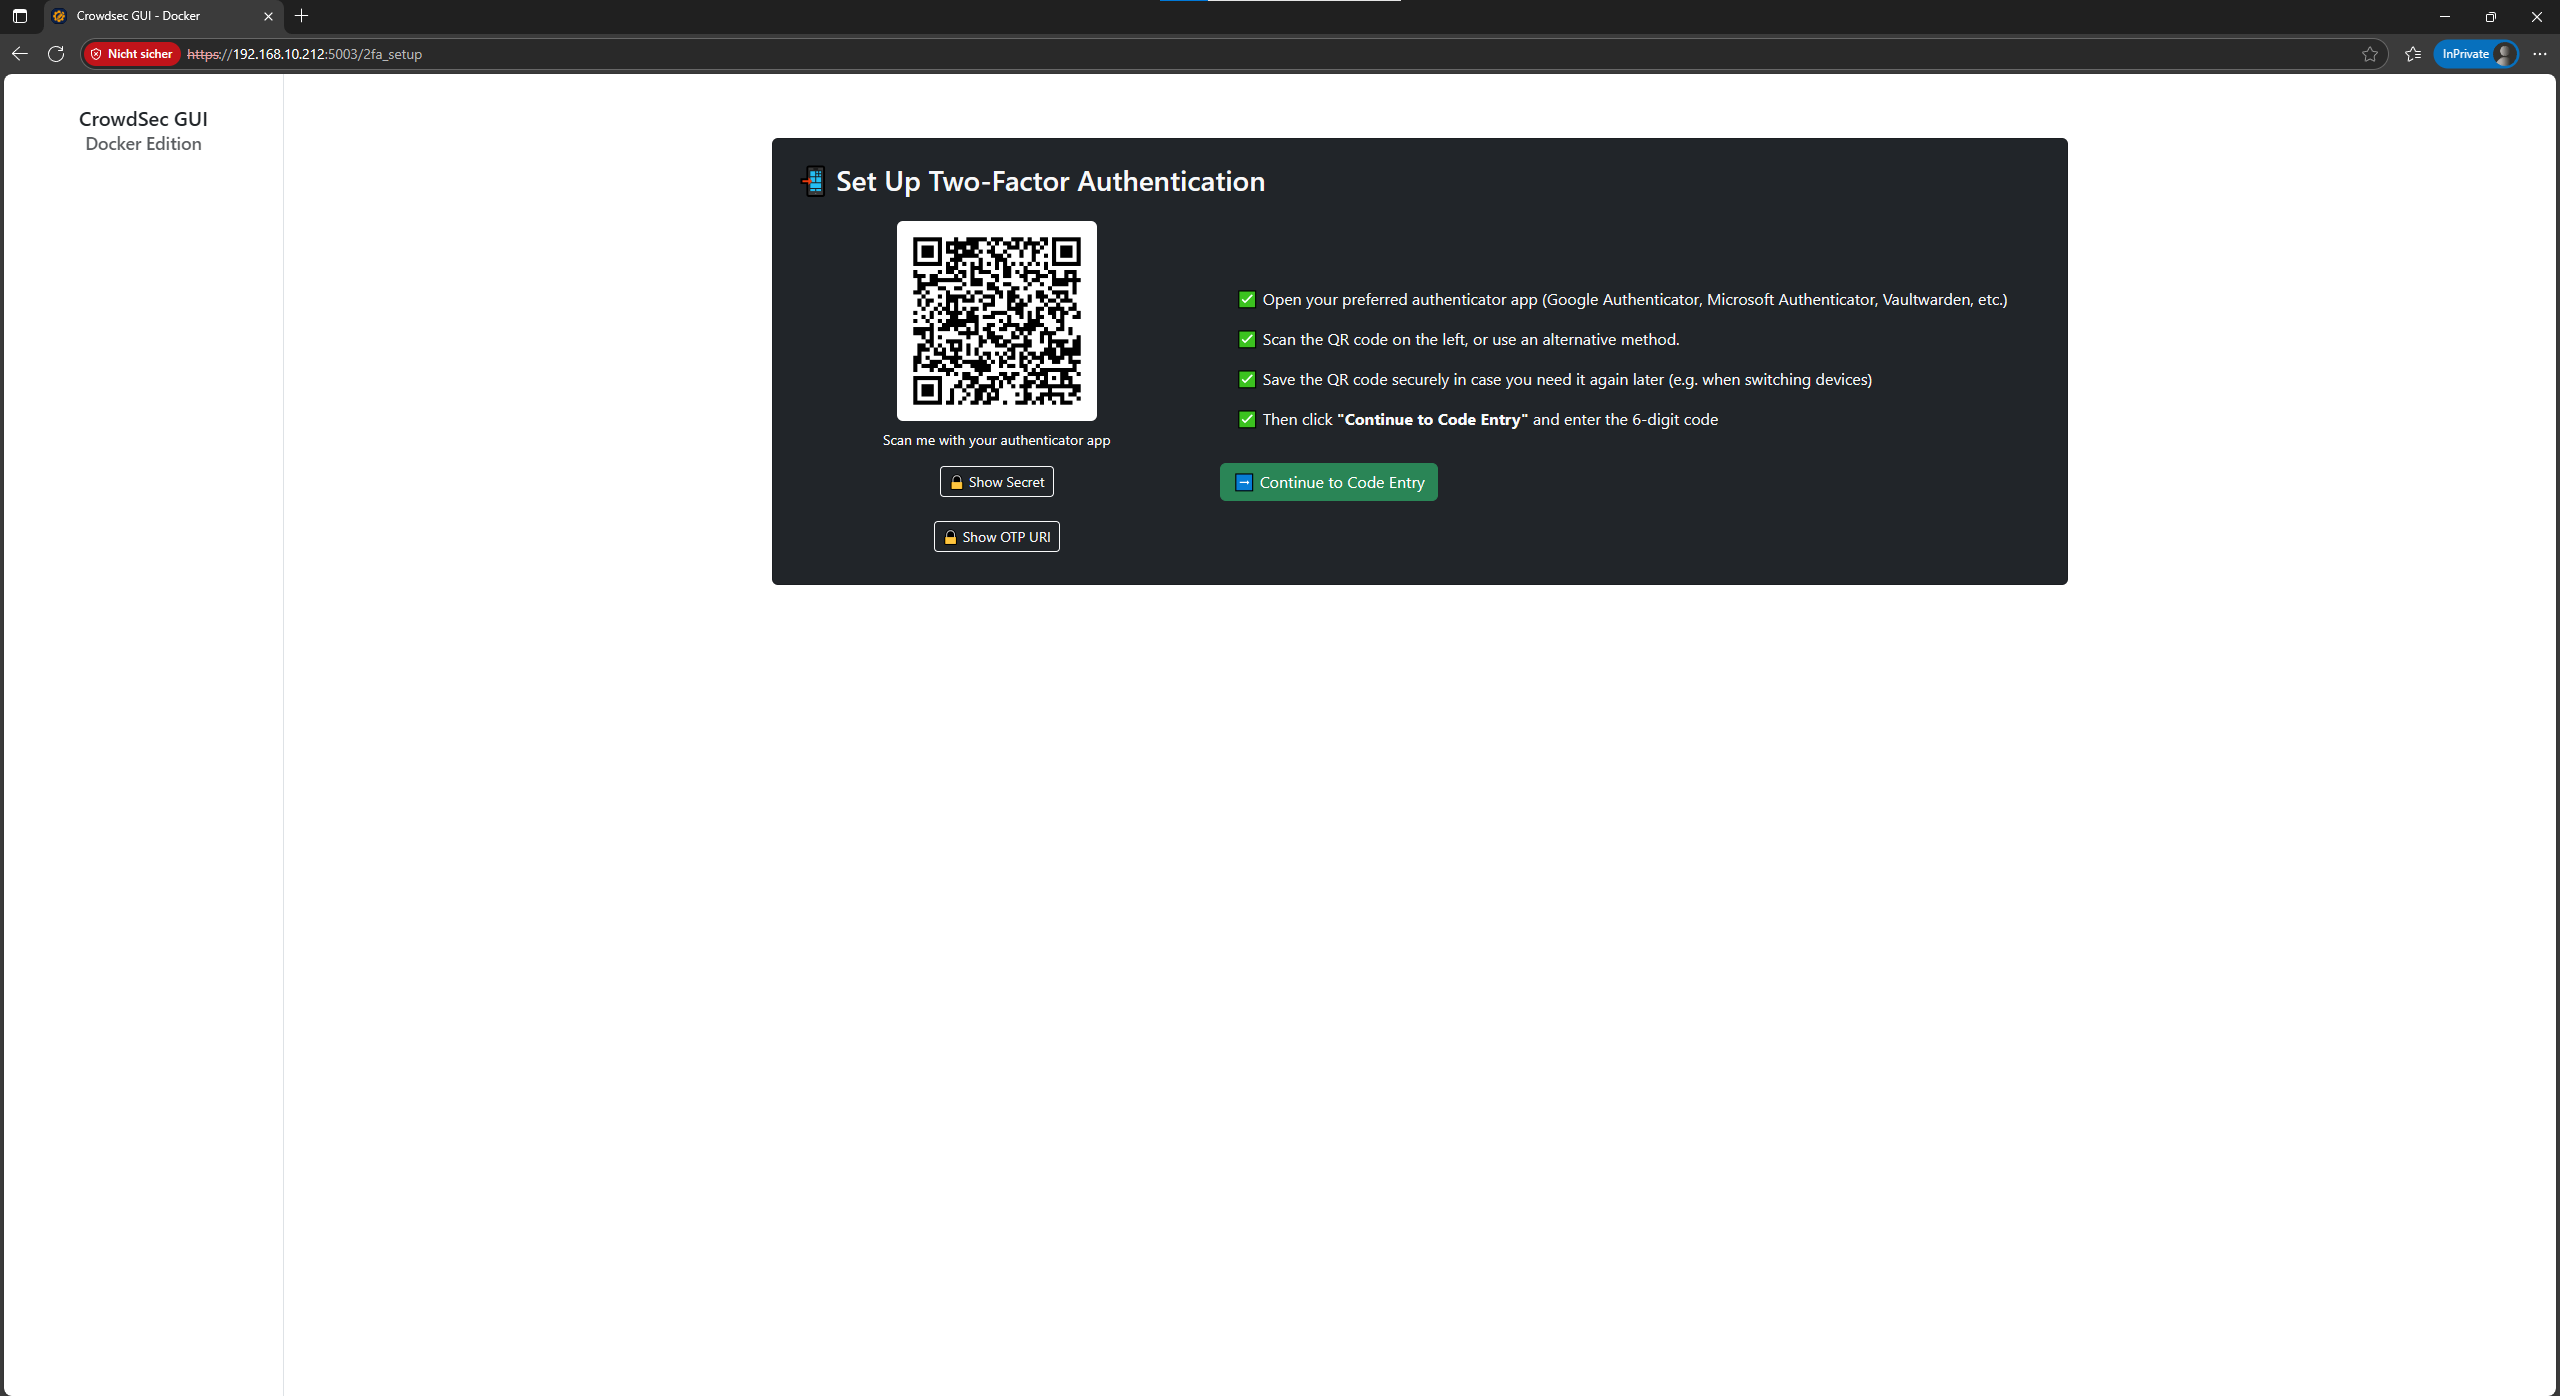The height and width of the screenshot is (1396, 2560).
Task: Click the CrowdSec GUI sidebar title
Action: tap(143, 119)
